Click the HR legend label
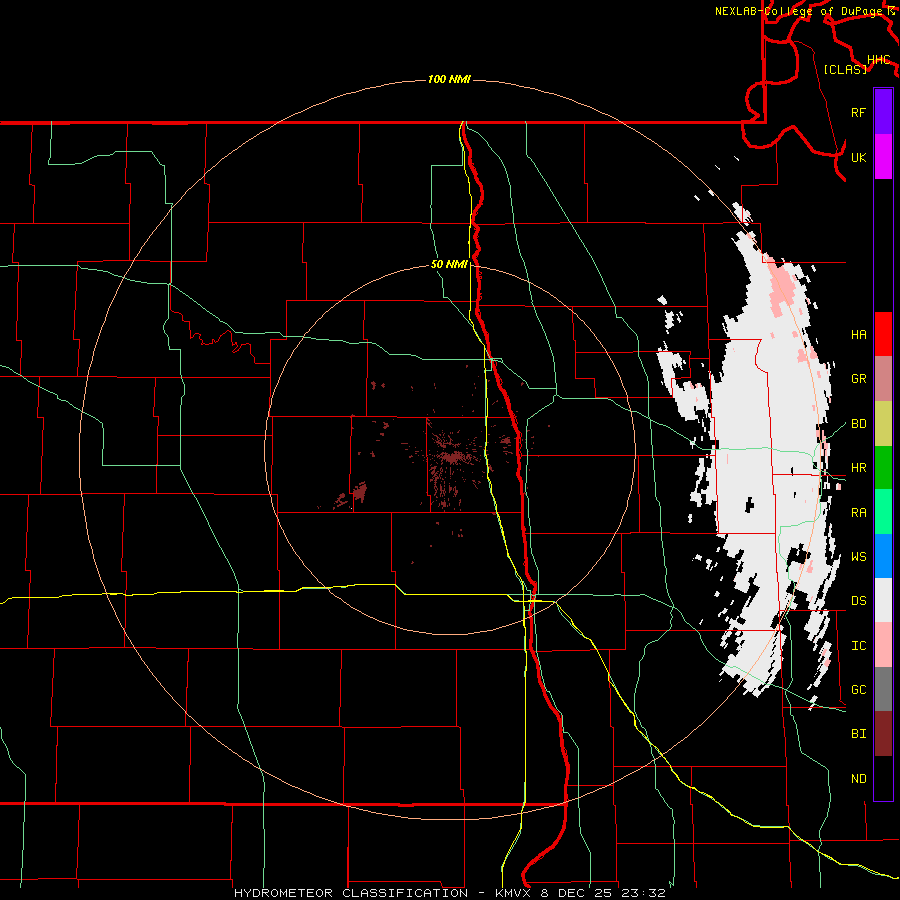 (858, 468)
